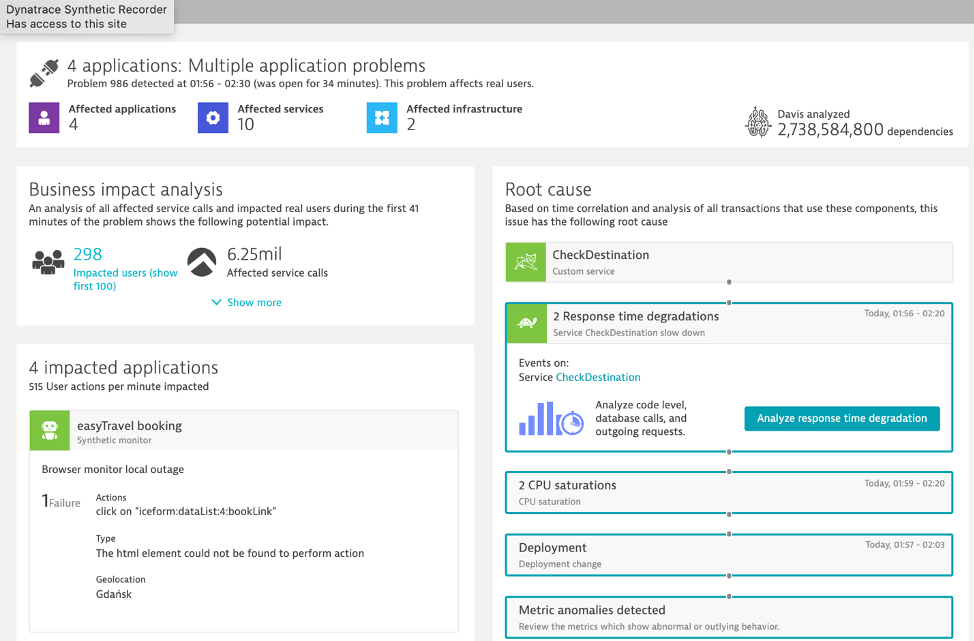Screen dimensions: 974x641
Task: Expand the Deployment change section
Action: click(x=728, y=555)
